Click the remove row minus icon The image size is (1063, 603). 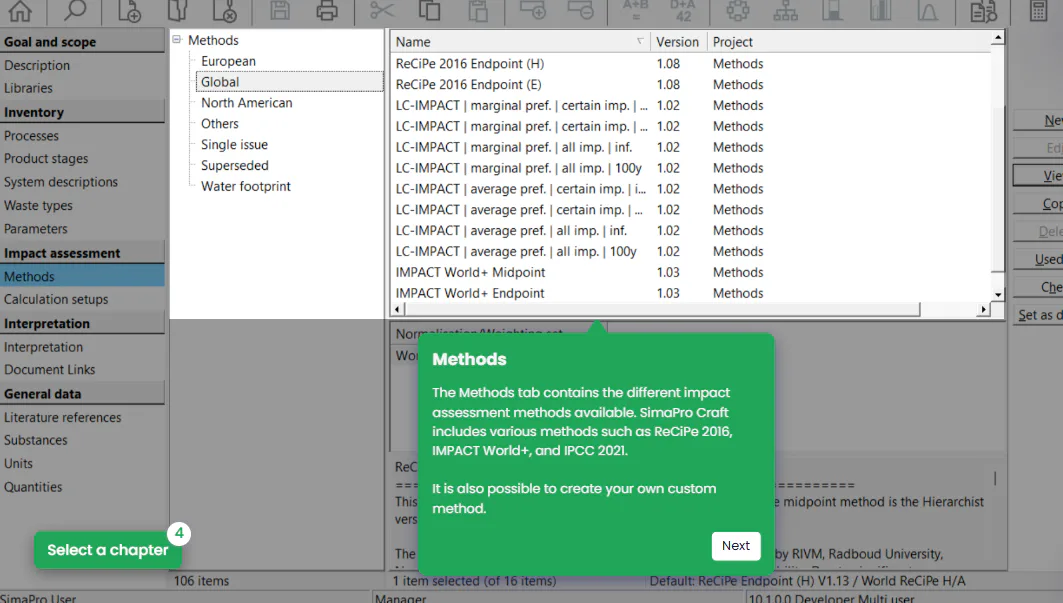tap(580, 10)
